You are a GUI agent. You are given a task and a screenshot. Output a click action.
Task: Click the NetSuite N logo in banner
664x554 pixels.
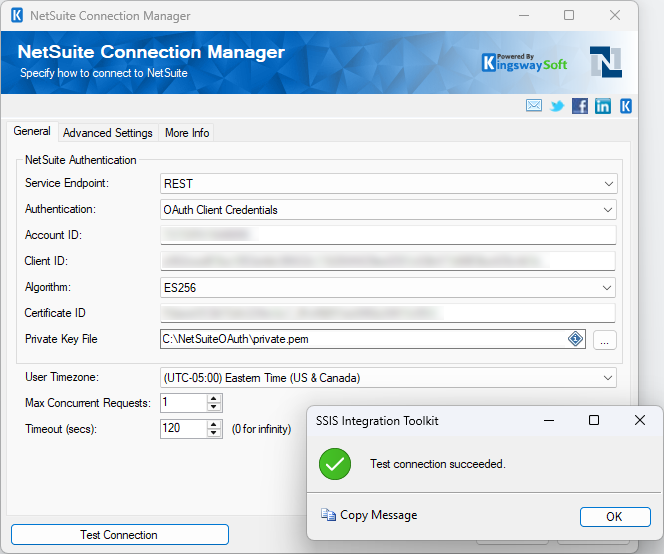click(x=606, y=62)
